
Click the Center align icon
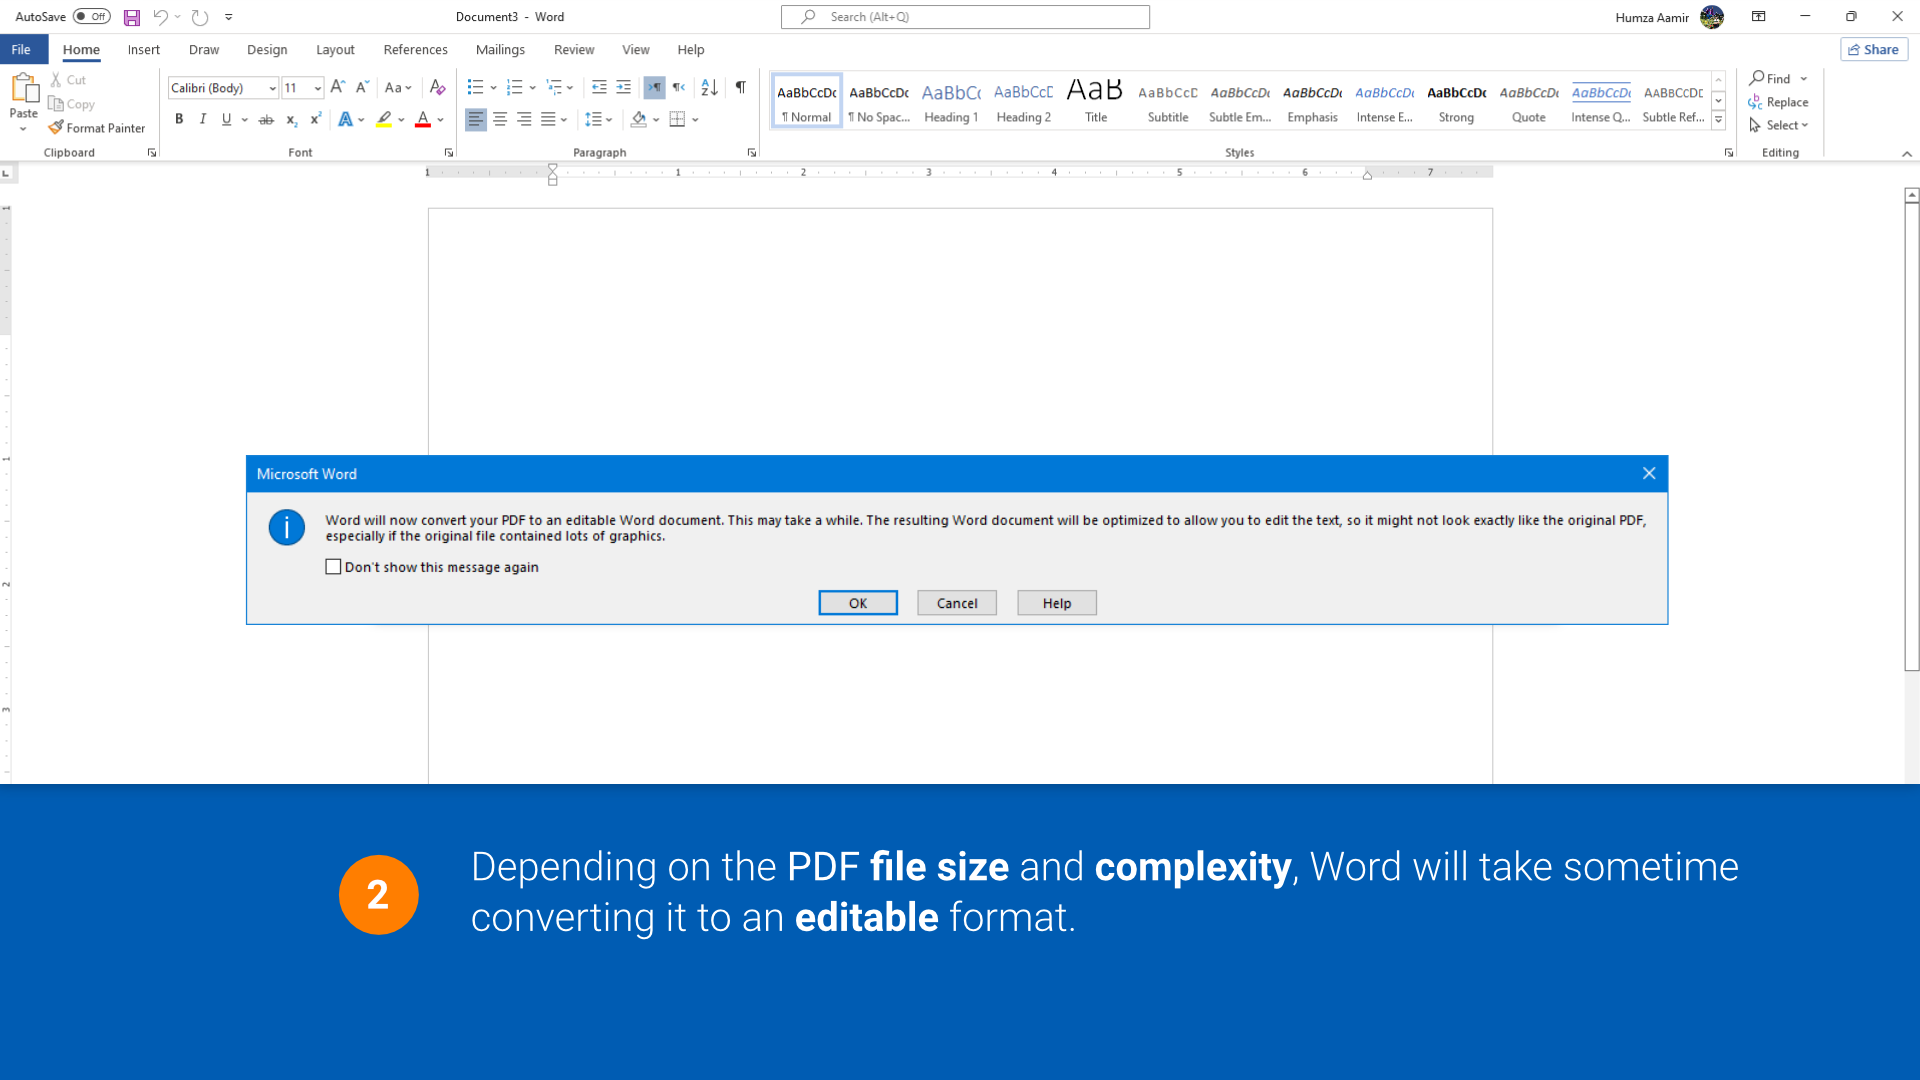point(500,119)
